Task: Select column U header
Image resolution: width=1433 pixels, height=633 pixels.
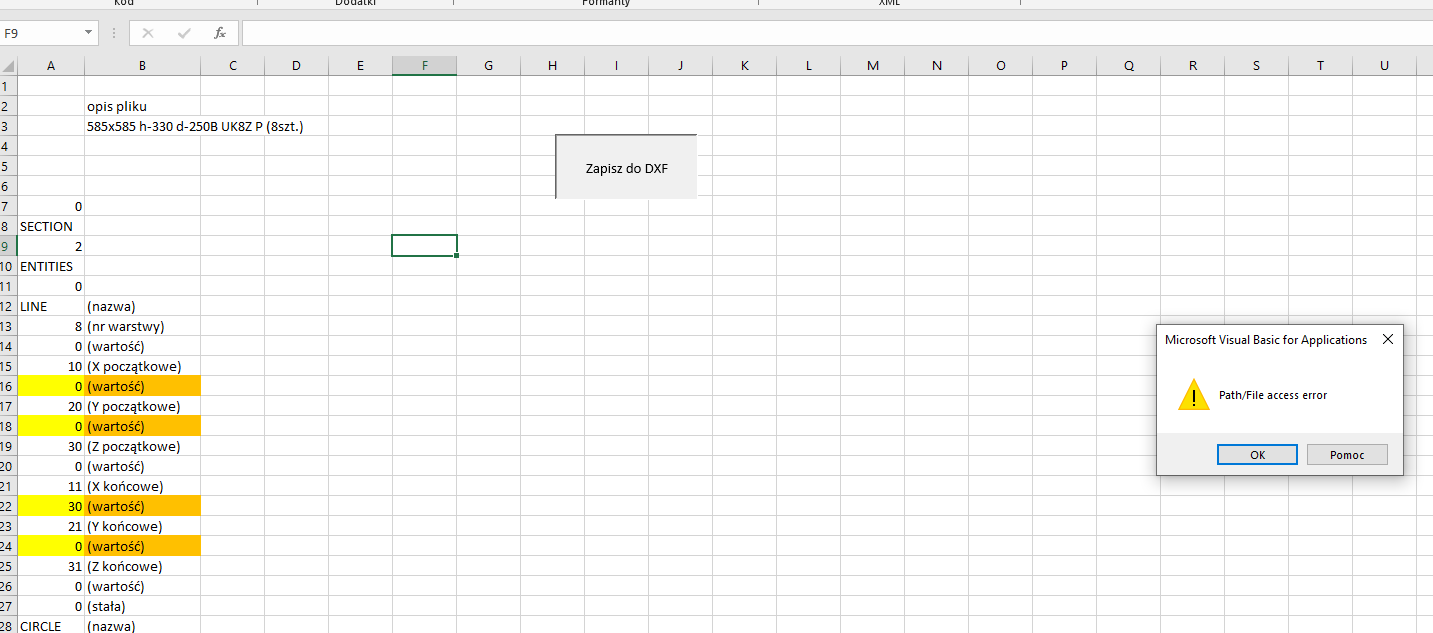Action: point(1385,66)
